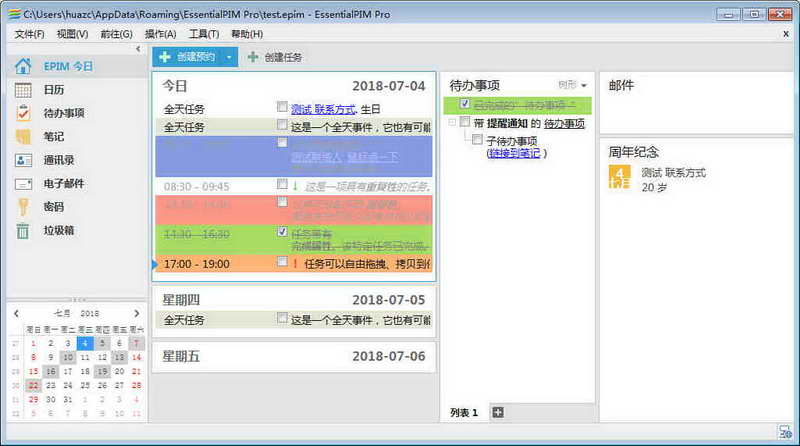This screenshot has width=800, height=446.
Task: Click the 周年纪念 calendar date icon
Action: click(x=619, y=177)
